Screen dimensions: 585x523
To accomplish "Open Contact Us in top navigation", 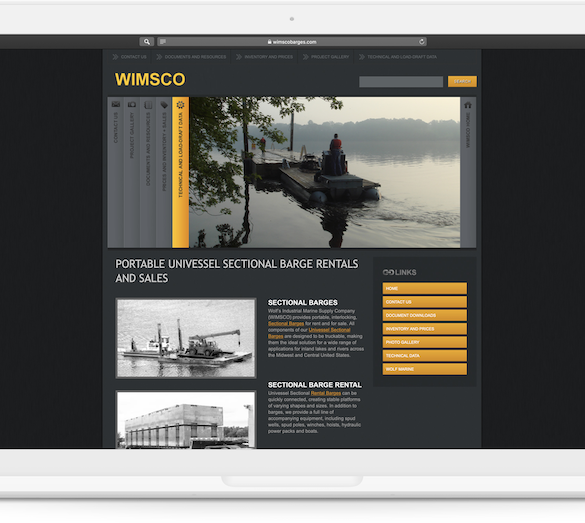I will pyautogui.click(x=129, y=57).
